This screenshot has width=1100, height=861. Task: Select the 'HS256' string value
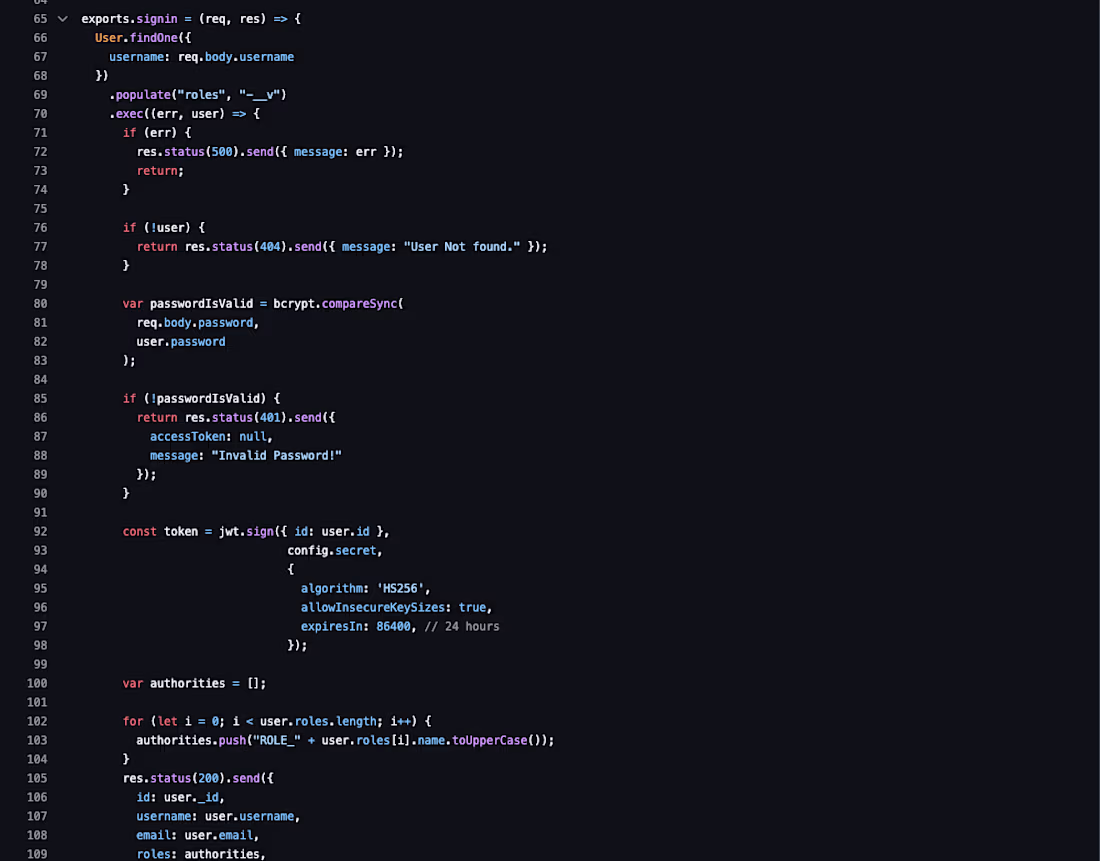[400, 588]
